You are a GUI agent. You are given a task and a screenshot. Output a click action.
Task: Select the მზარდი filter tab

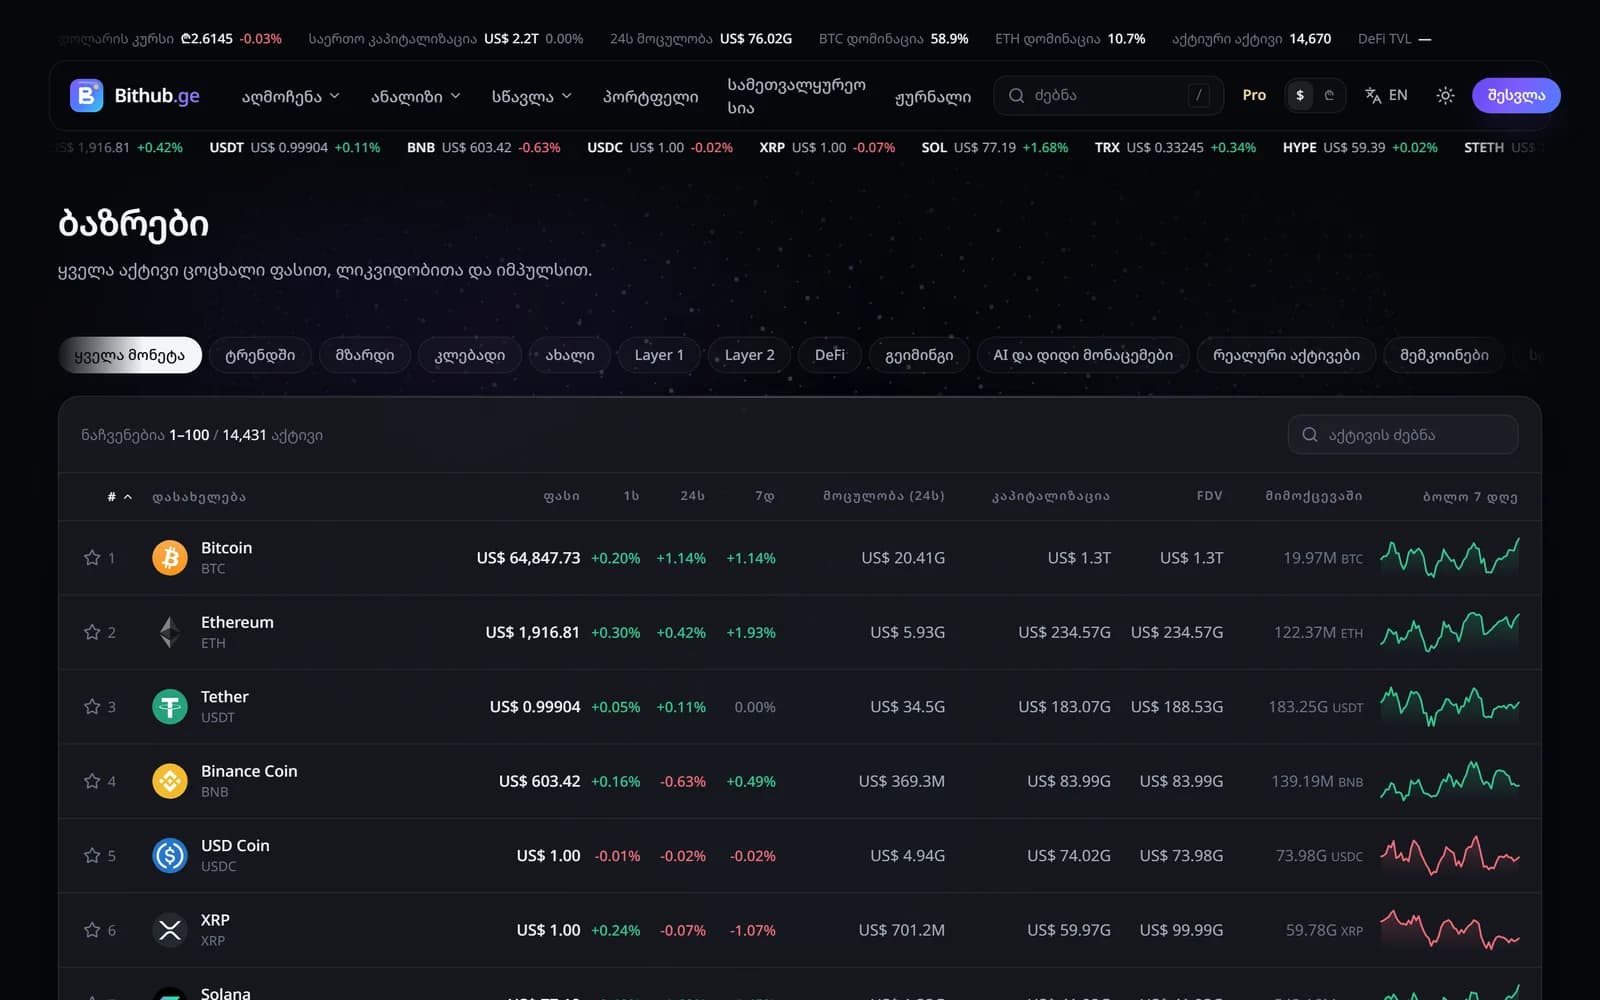(x=365, y=355)
